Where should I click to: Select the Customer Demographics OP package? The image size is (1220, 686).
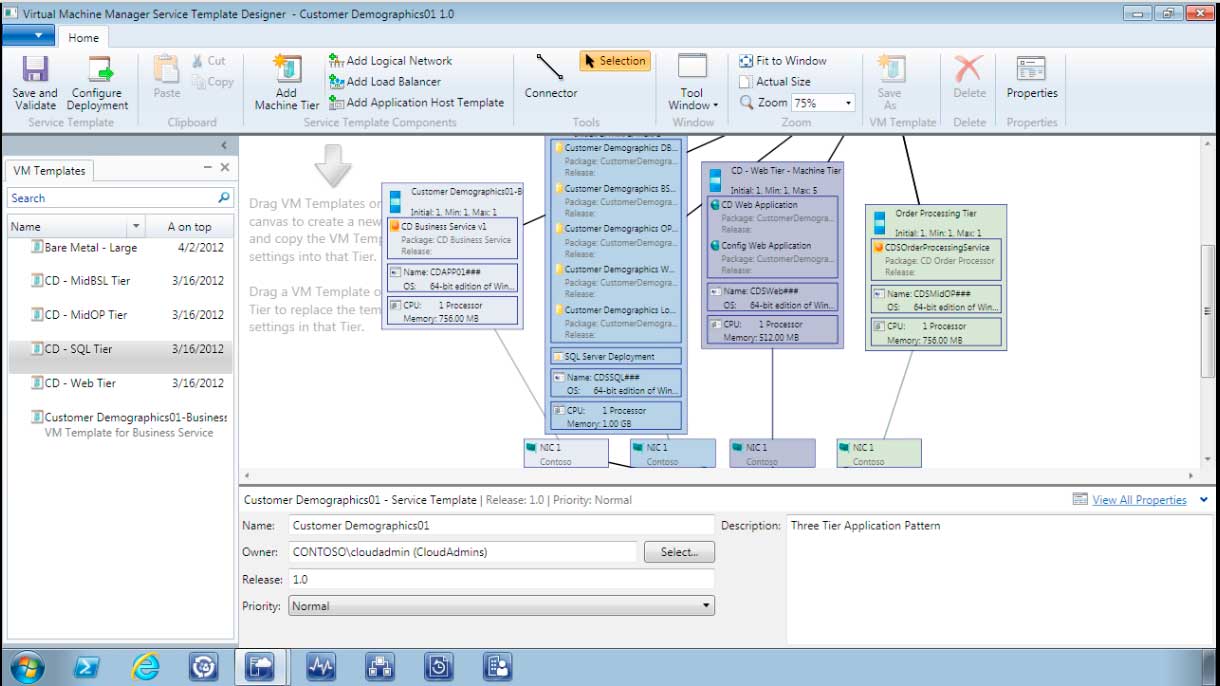(616, 242)
